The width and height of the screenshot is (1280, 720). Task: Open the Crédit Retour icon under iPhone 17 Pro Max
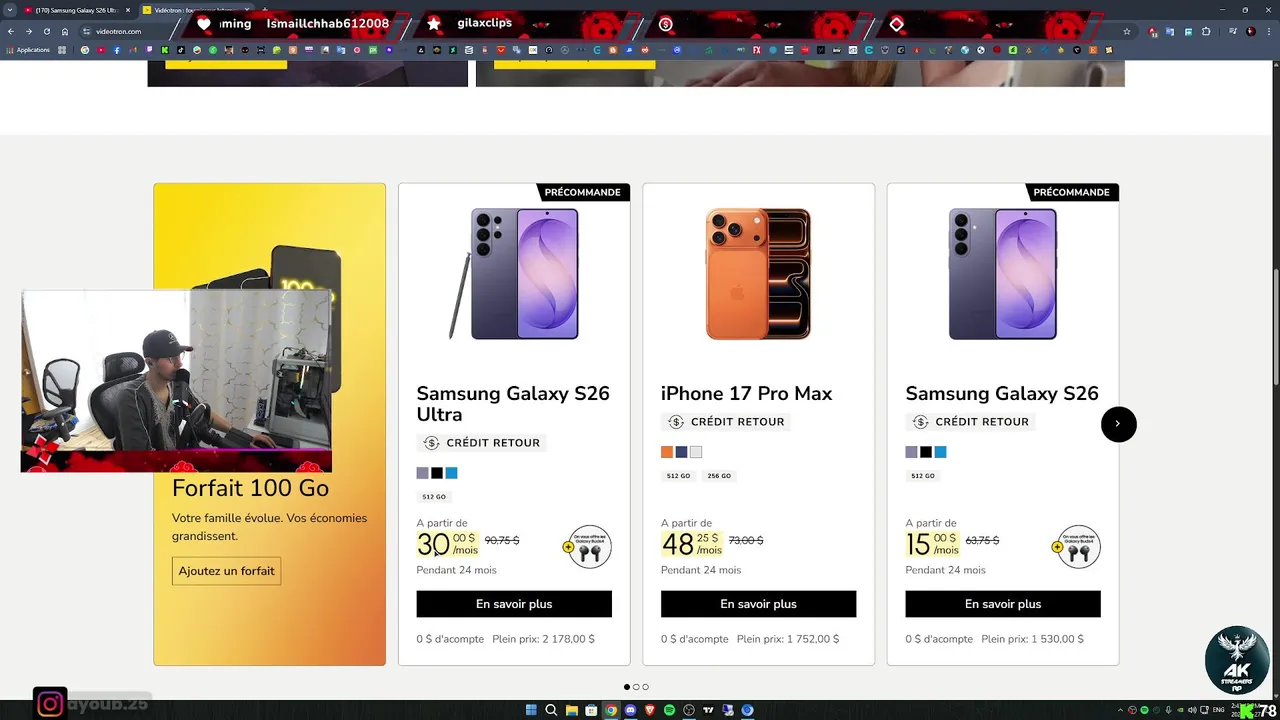(x=676, y=422)
